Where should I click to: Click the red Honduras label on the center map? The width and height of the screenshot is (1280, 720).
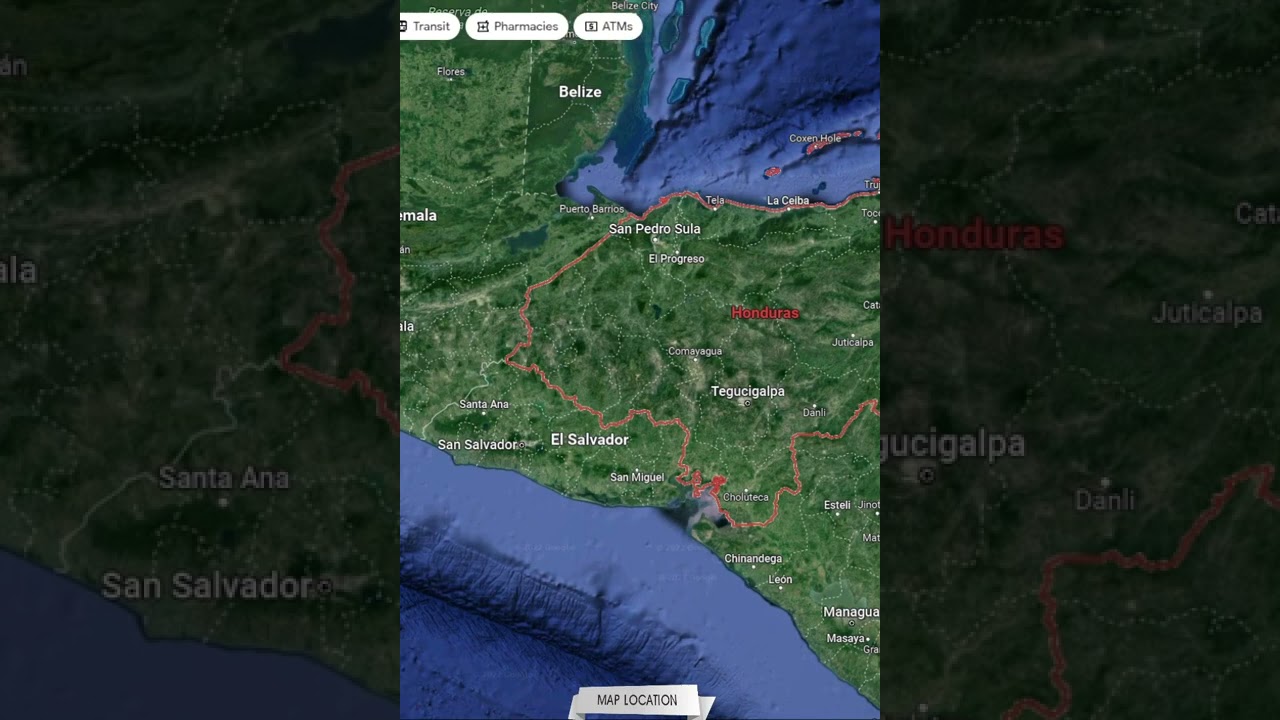pyautogui.click(x=765, y=313)
